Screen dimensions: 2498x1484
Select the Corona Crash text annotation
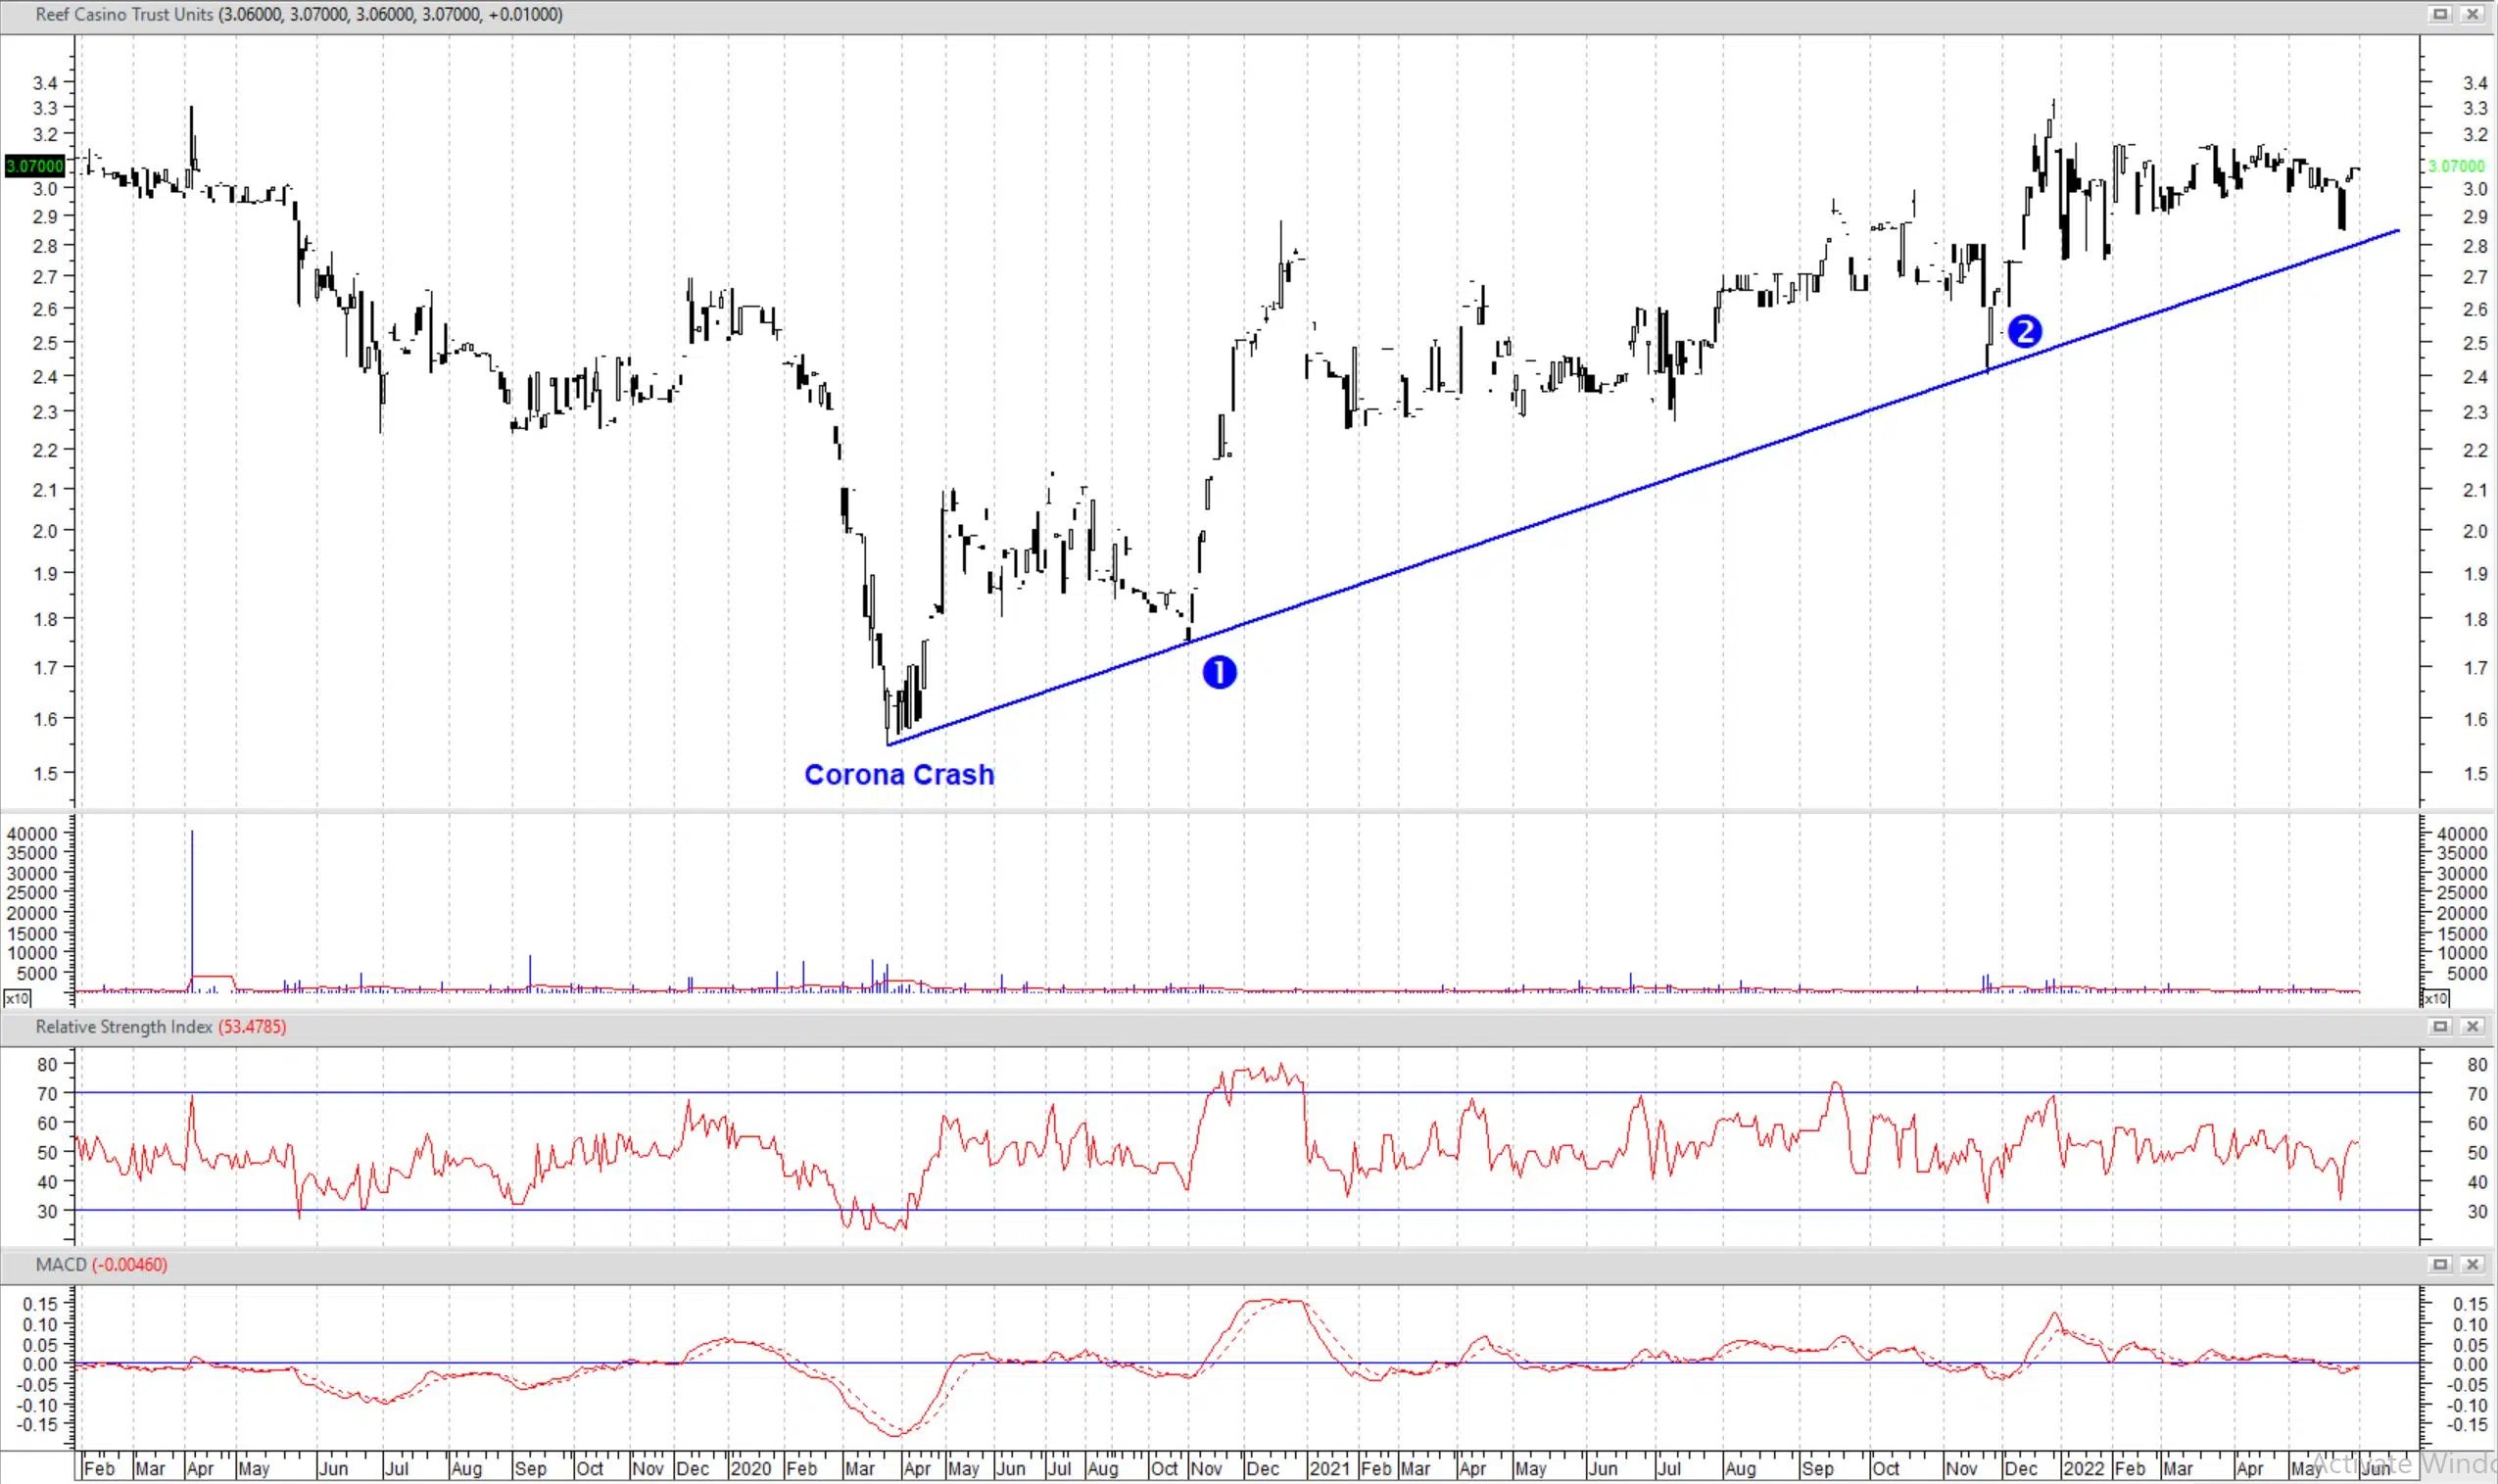(x=899, y=774)
